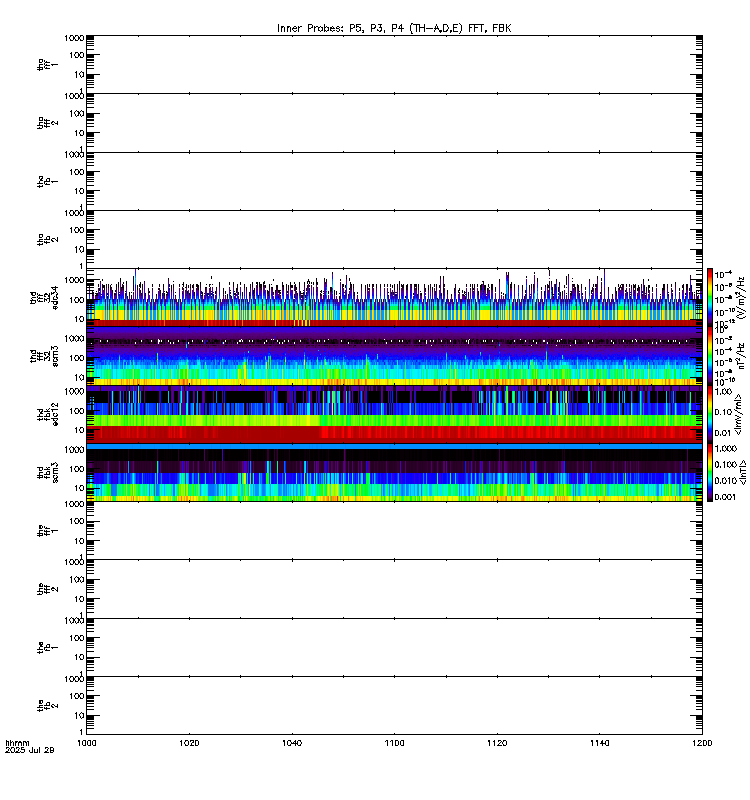Click the '0.01' value on the mV/m color bar
750x800 pixels.
[x=723, y=433]
